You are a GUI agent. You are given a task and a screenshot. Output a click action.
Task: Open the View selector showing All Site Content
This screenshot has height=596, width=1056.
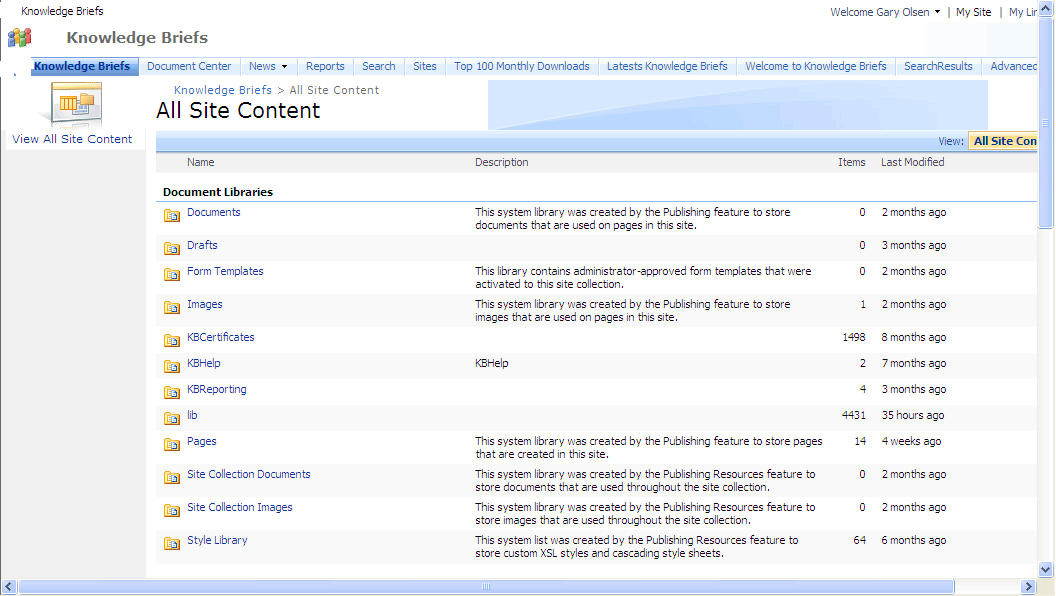1004,141
